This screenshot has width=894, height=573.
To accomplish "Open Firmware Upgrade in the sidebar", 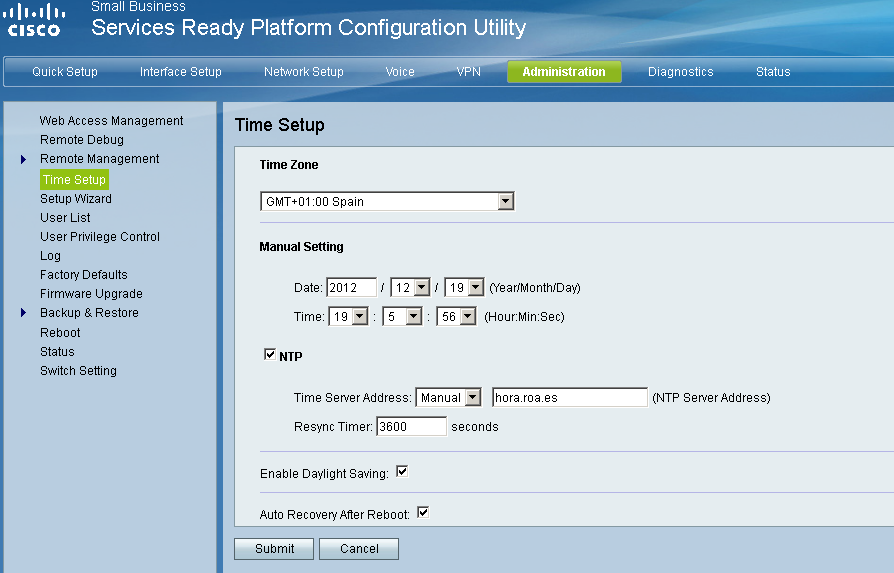I will pos(91,294).
